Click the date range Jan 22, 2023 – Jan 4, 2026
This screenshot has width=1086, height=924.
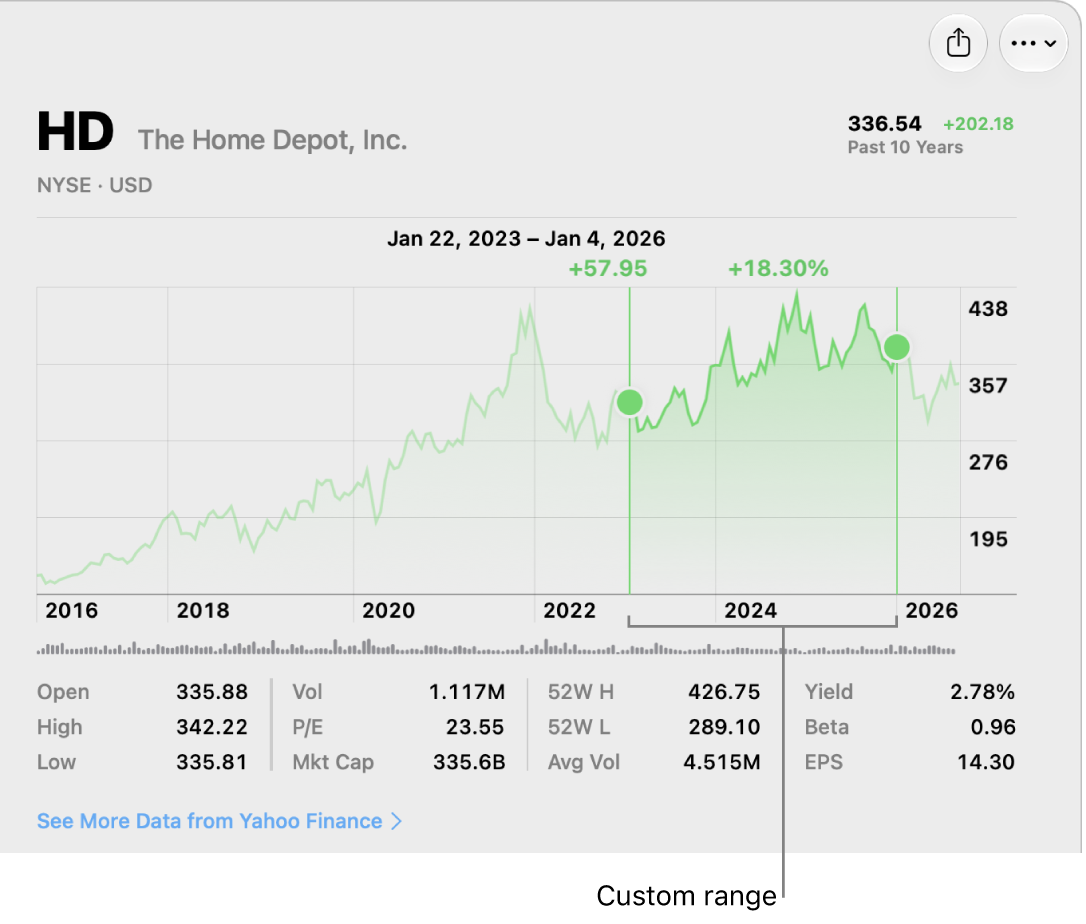coord(526,238)
